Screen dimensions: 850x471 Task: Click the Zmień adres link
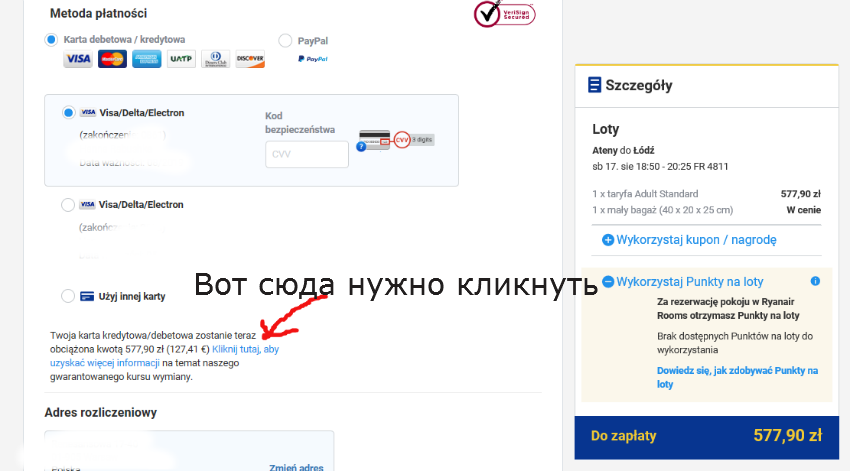point(296,467)
